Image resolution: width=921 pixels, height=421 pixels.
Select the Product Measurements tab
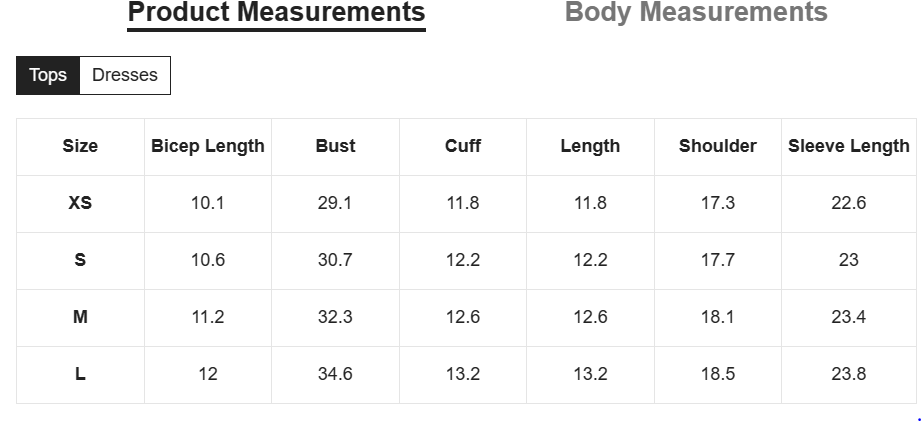(276, 13)
